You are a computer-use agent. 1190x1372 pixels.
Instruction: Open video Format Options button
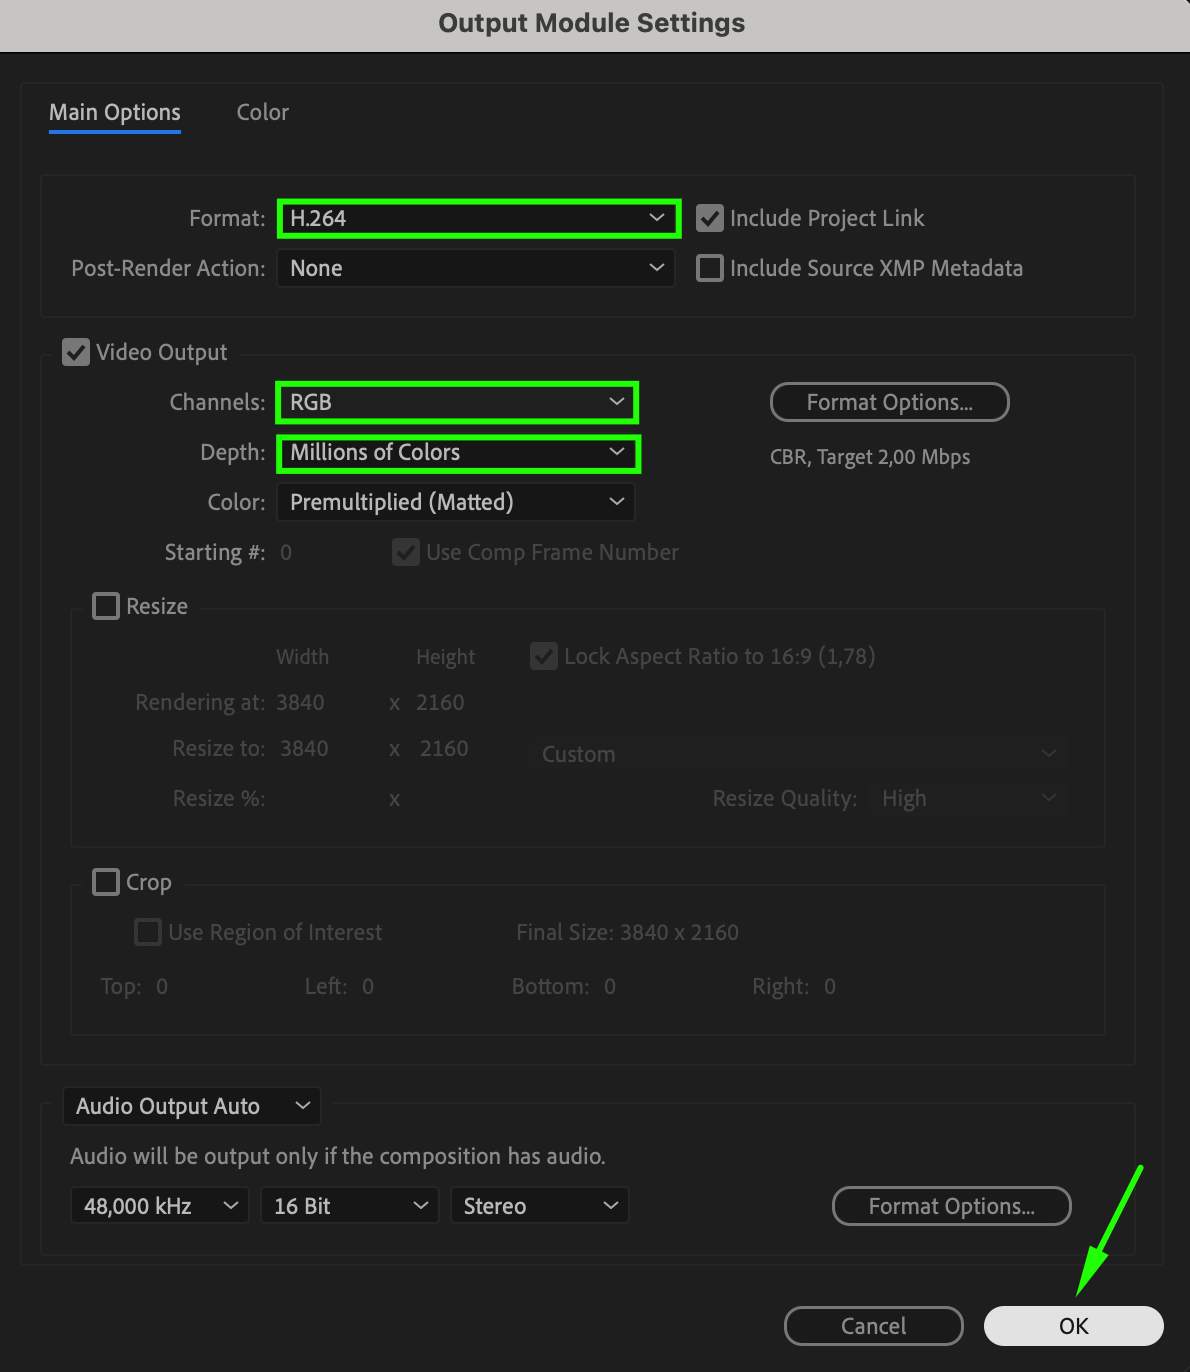pyautogui.click(x=890, y=402)
